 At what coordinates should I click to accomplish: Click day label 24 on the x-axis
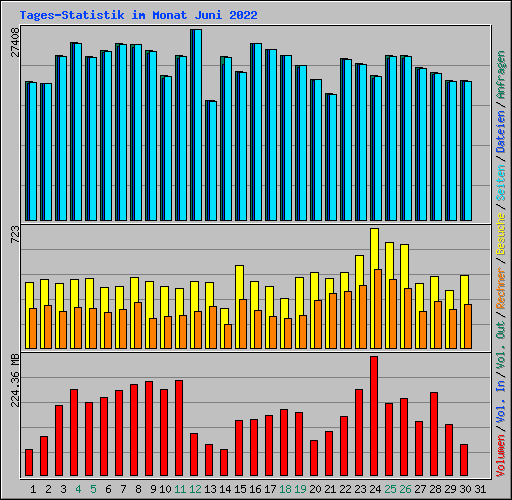(x=375, y=489)
